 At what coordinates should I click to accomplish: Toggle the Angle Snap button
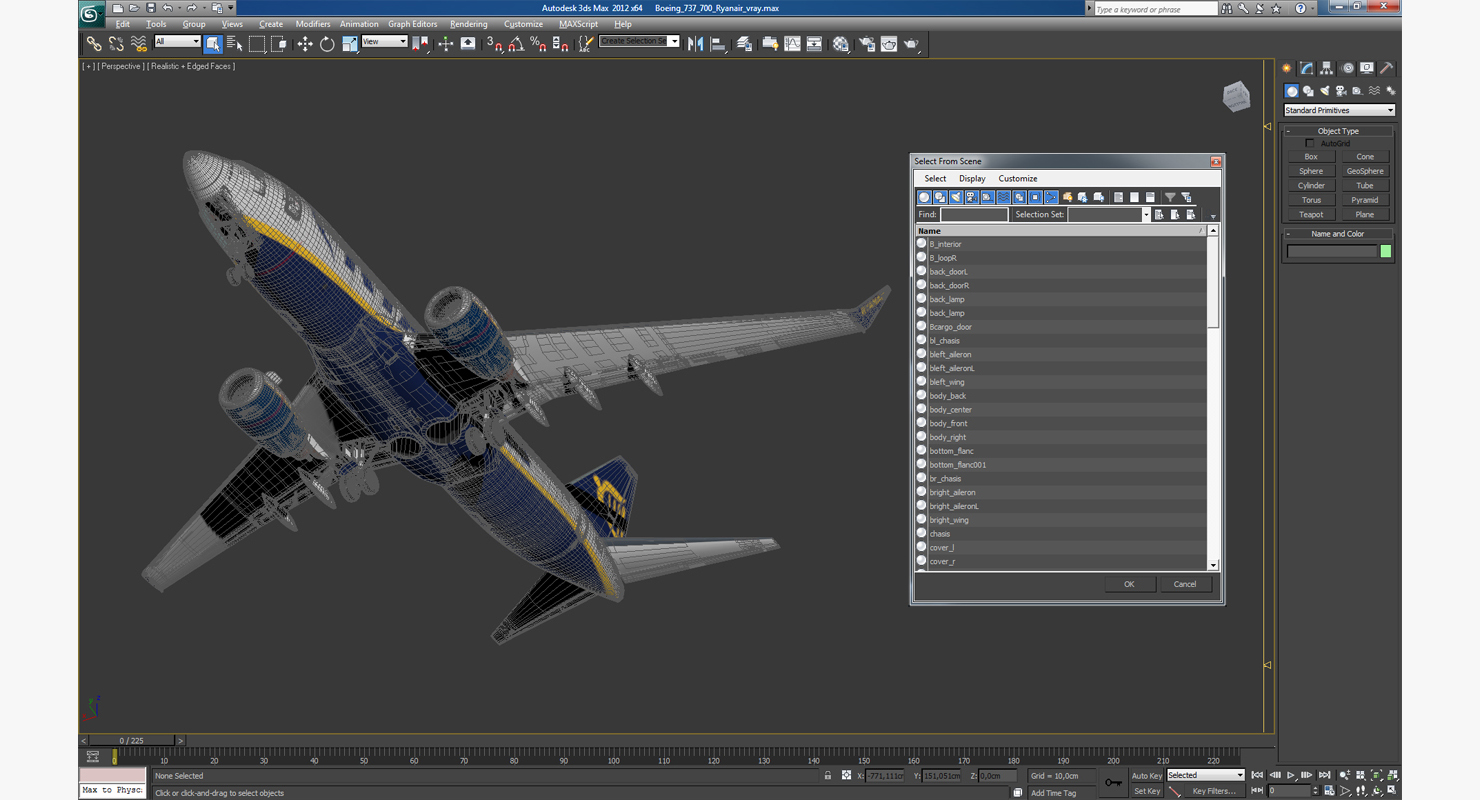[516, 44]
